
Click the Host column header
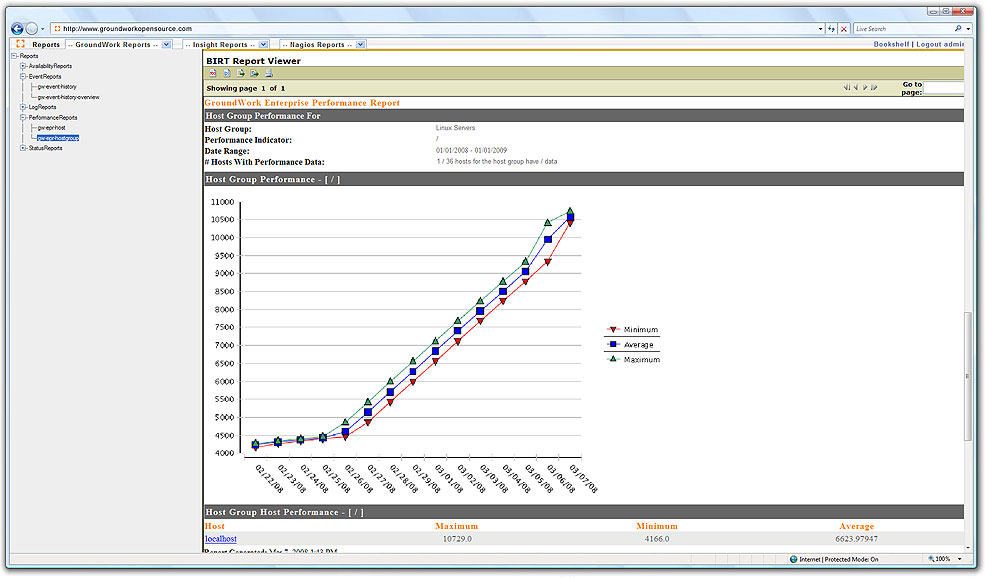214,526
